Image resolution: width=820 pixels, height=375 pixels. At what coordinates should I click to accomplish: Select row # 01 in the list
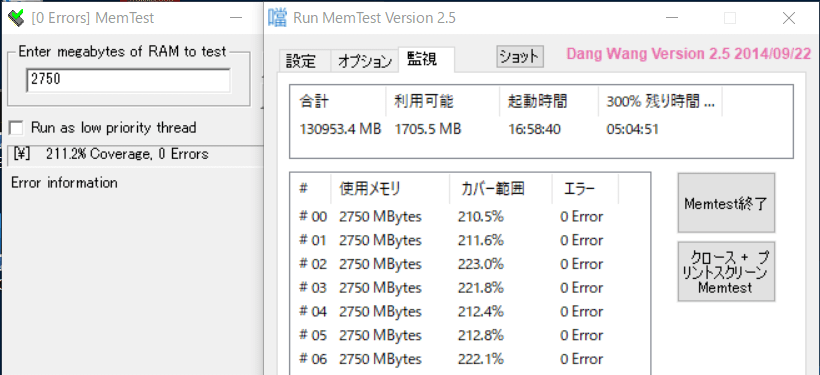pos(470,241)
